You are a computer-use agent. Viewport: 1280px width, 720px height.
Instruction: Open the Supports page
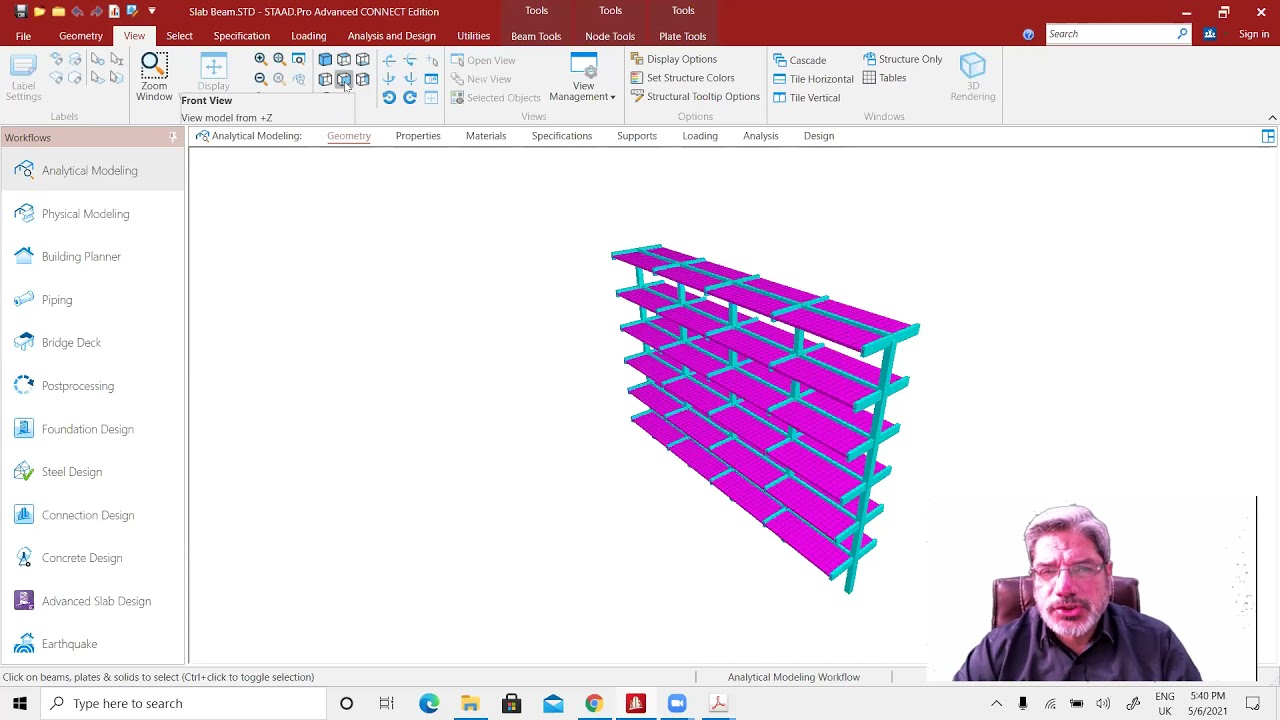pos(637,136)
